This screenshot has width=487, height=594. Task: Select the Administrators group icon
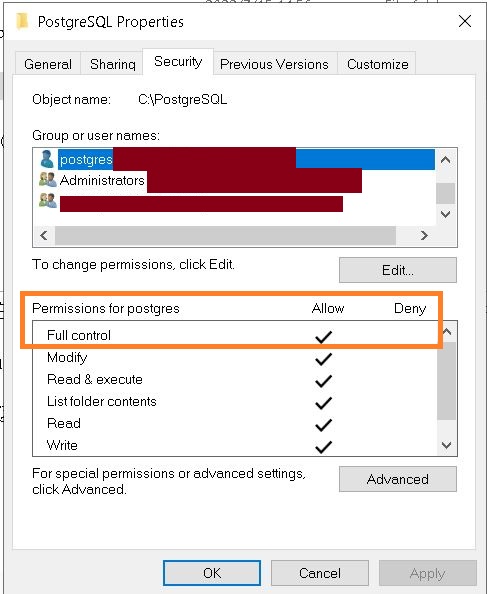[48, 180]
